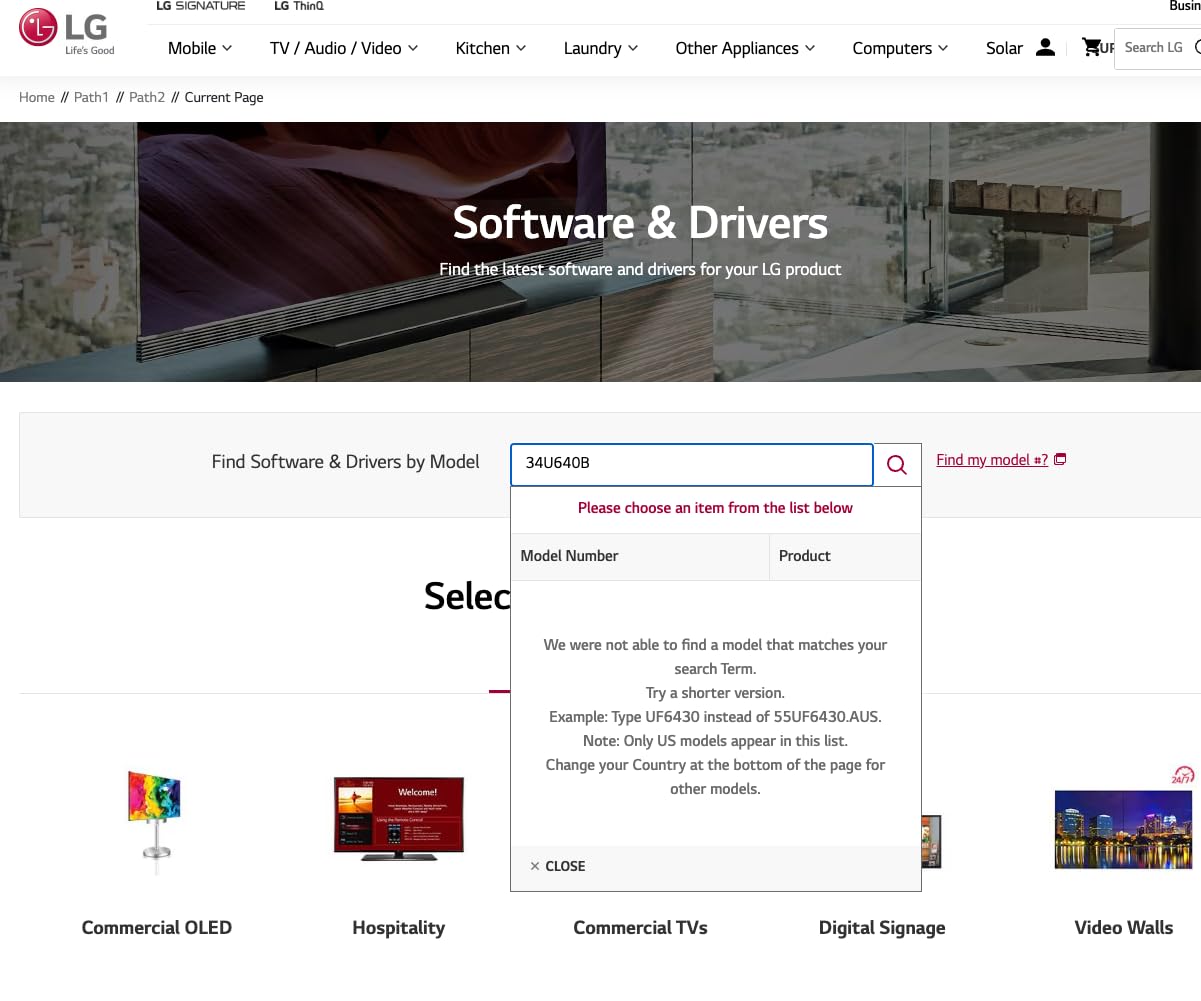Click the Model Number column header
Viewport: 1201px width, 1001px height.
tap(640, 556)
